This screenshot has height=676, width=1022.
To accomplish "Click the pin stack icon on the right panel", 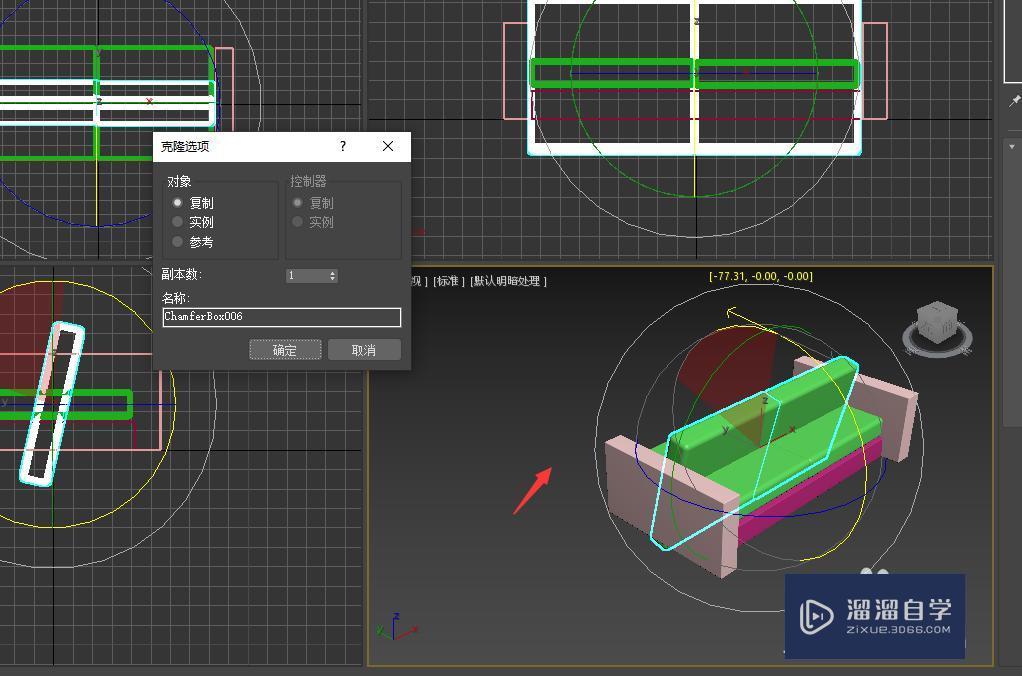I will pos(1014,103).
